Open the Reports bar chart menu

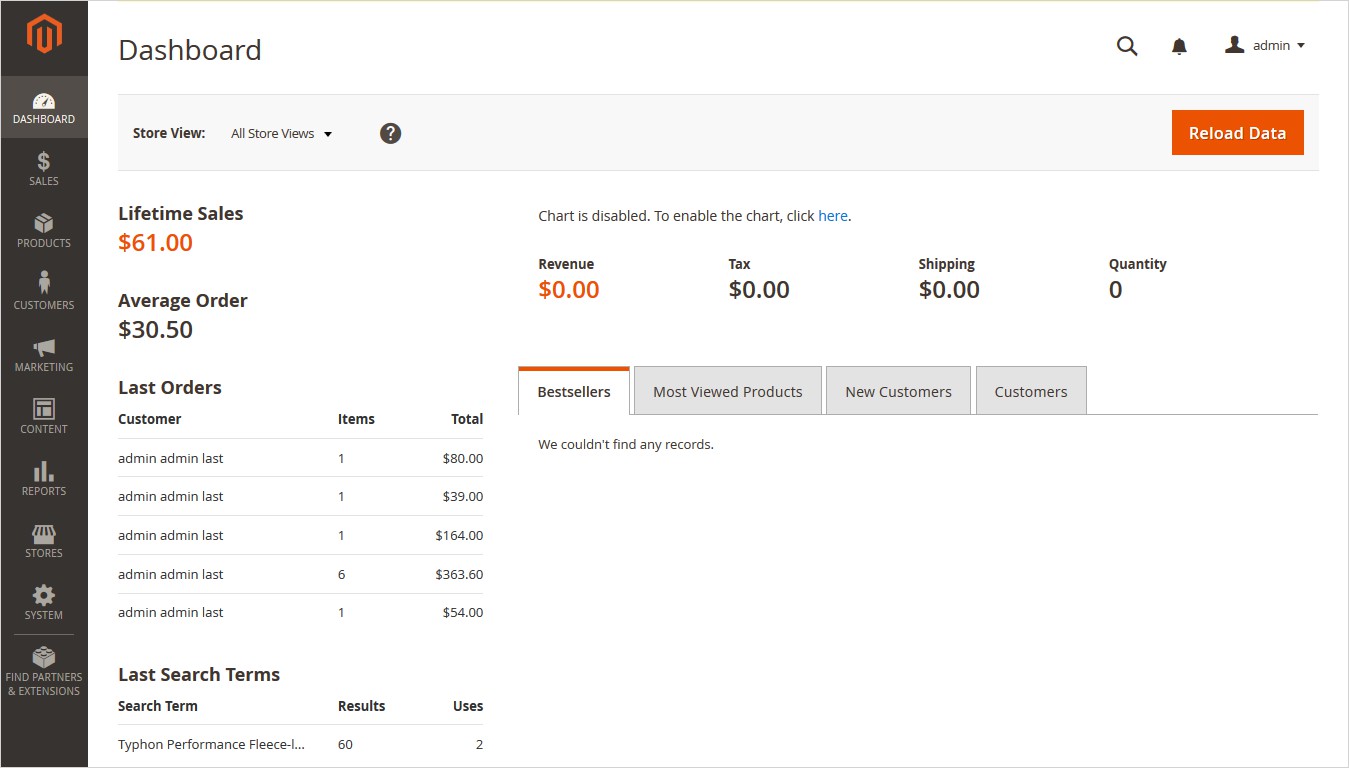click(44, 478)
